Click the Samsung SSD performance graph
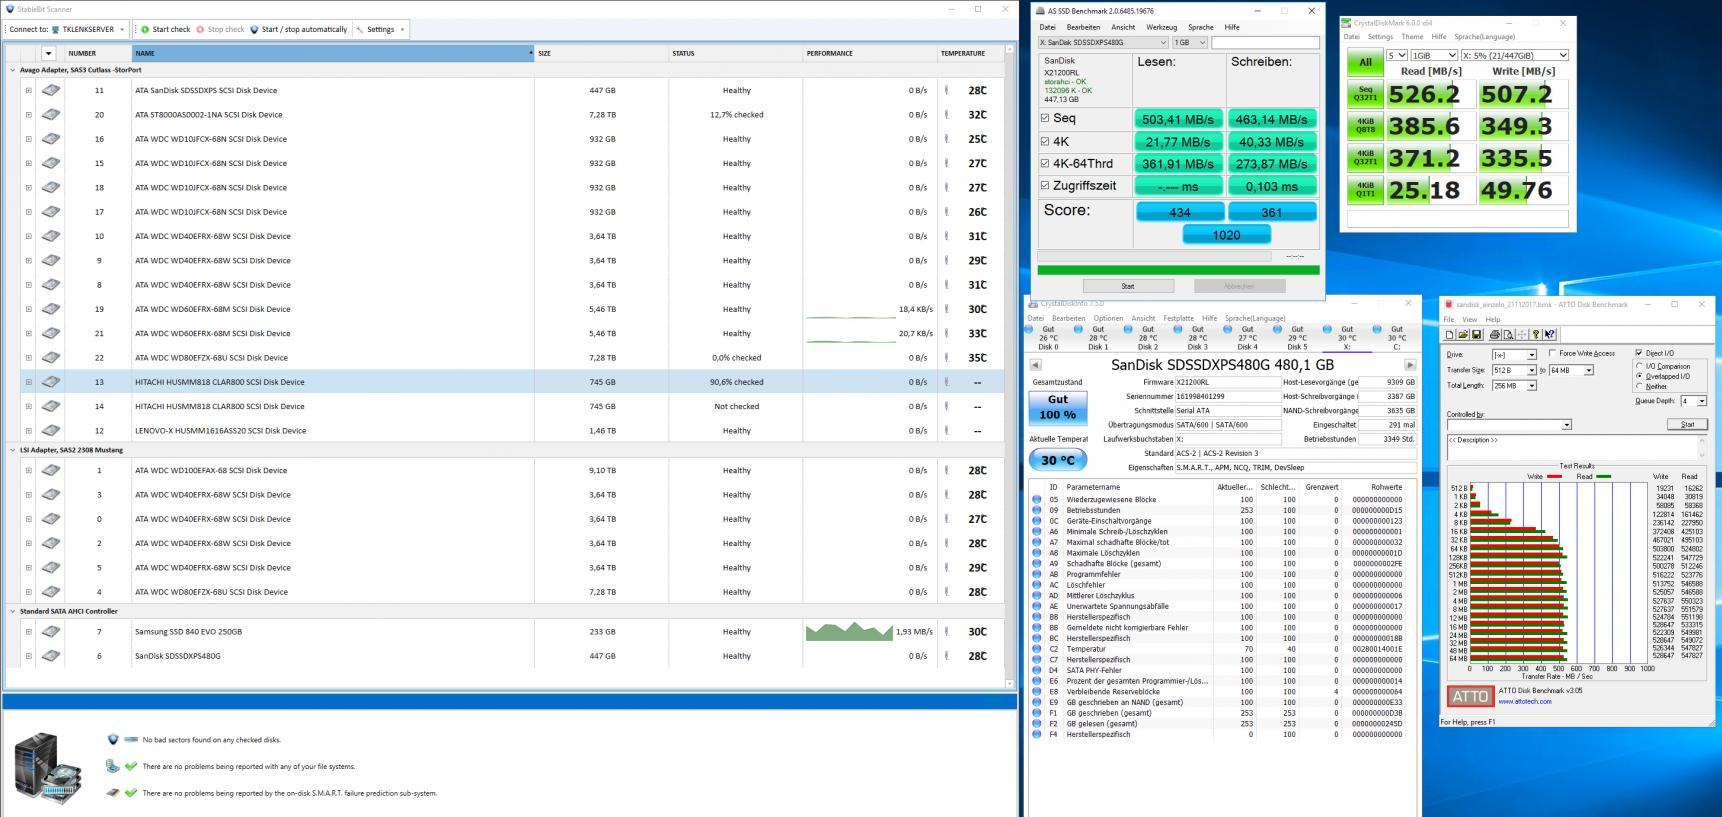This screenshot has width=1722, height=817. pyautogui.click(x=849, y=631)
